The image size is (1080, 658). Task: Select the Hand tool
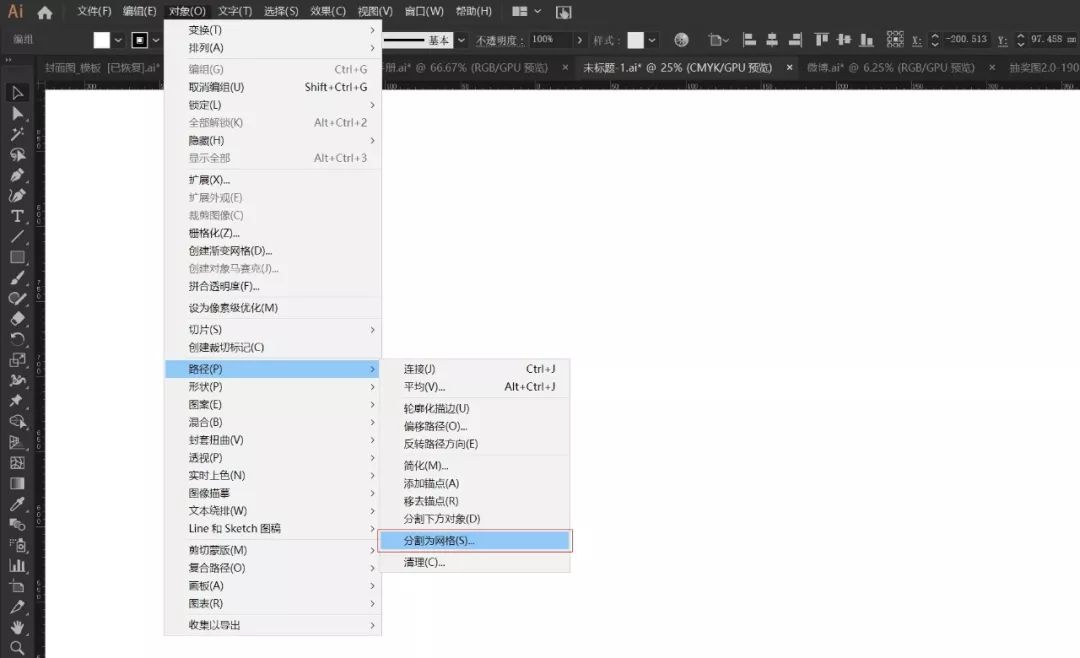tap(17, 628)
